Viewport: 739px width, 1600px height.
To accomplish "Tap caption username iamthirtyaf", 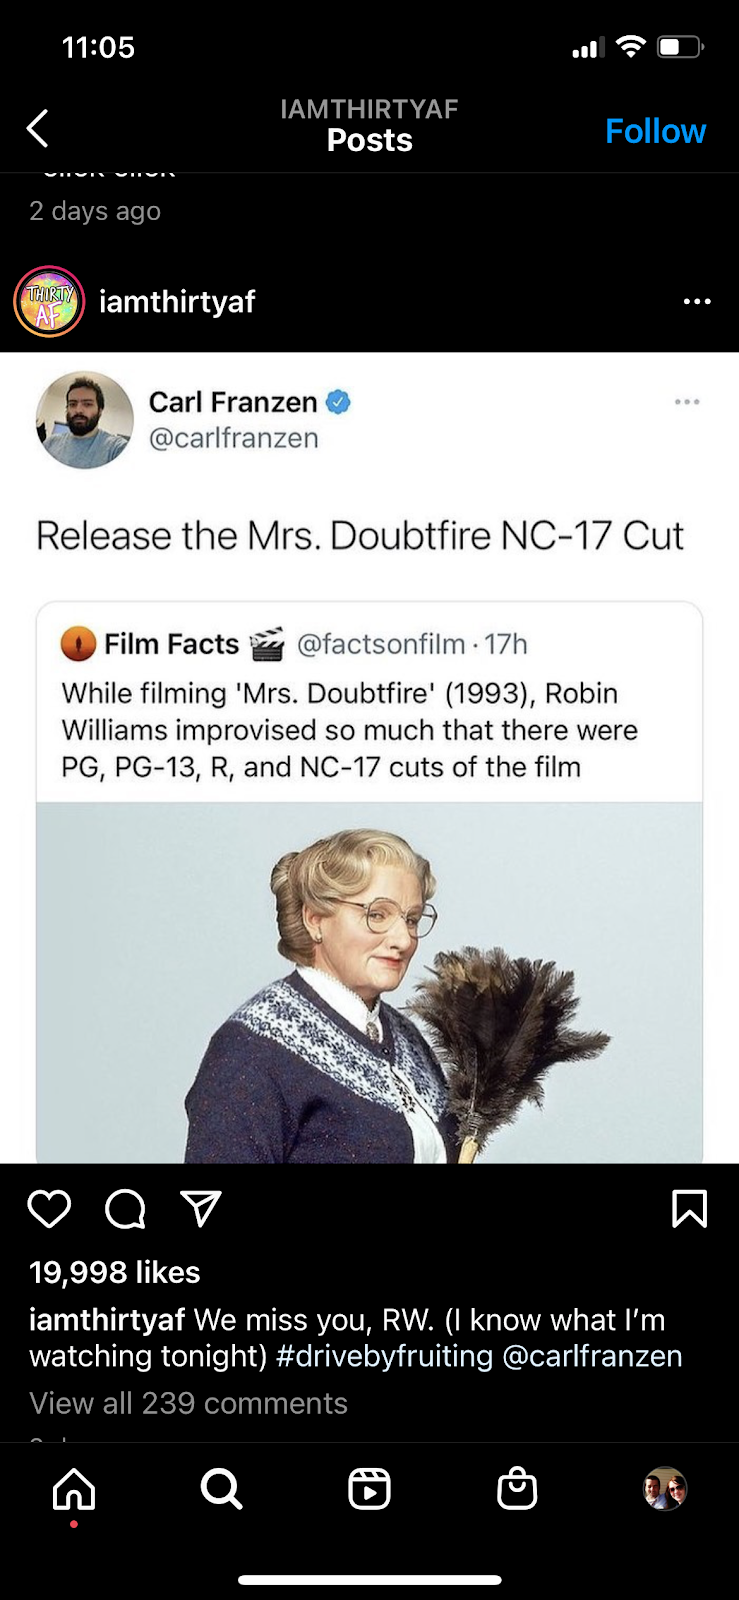I will pyautogui.click(x=107, y=1320).
